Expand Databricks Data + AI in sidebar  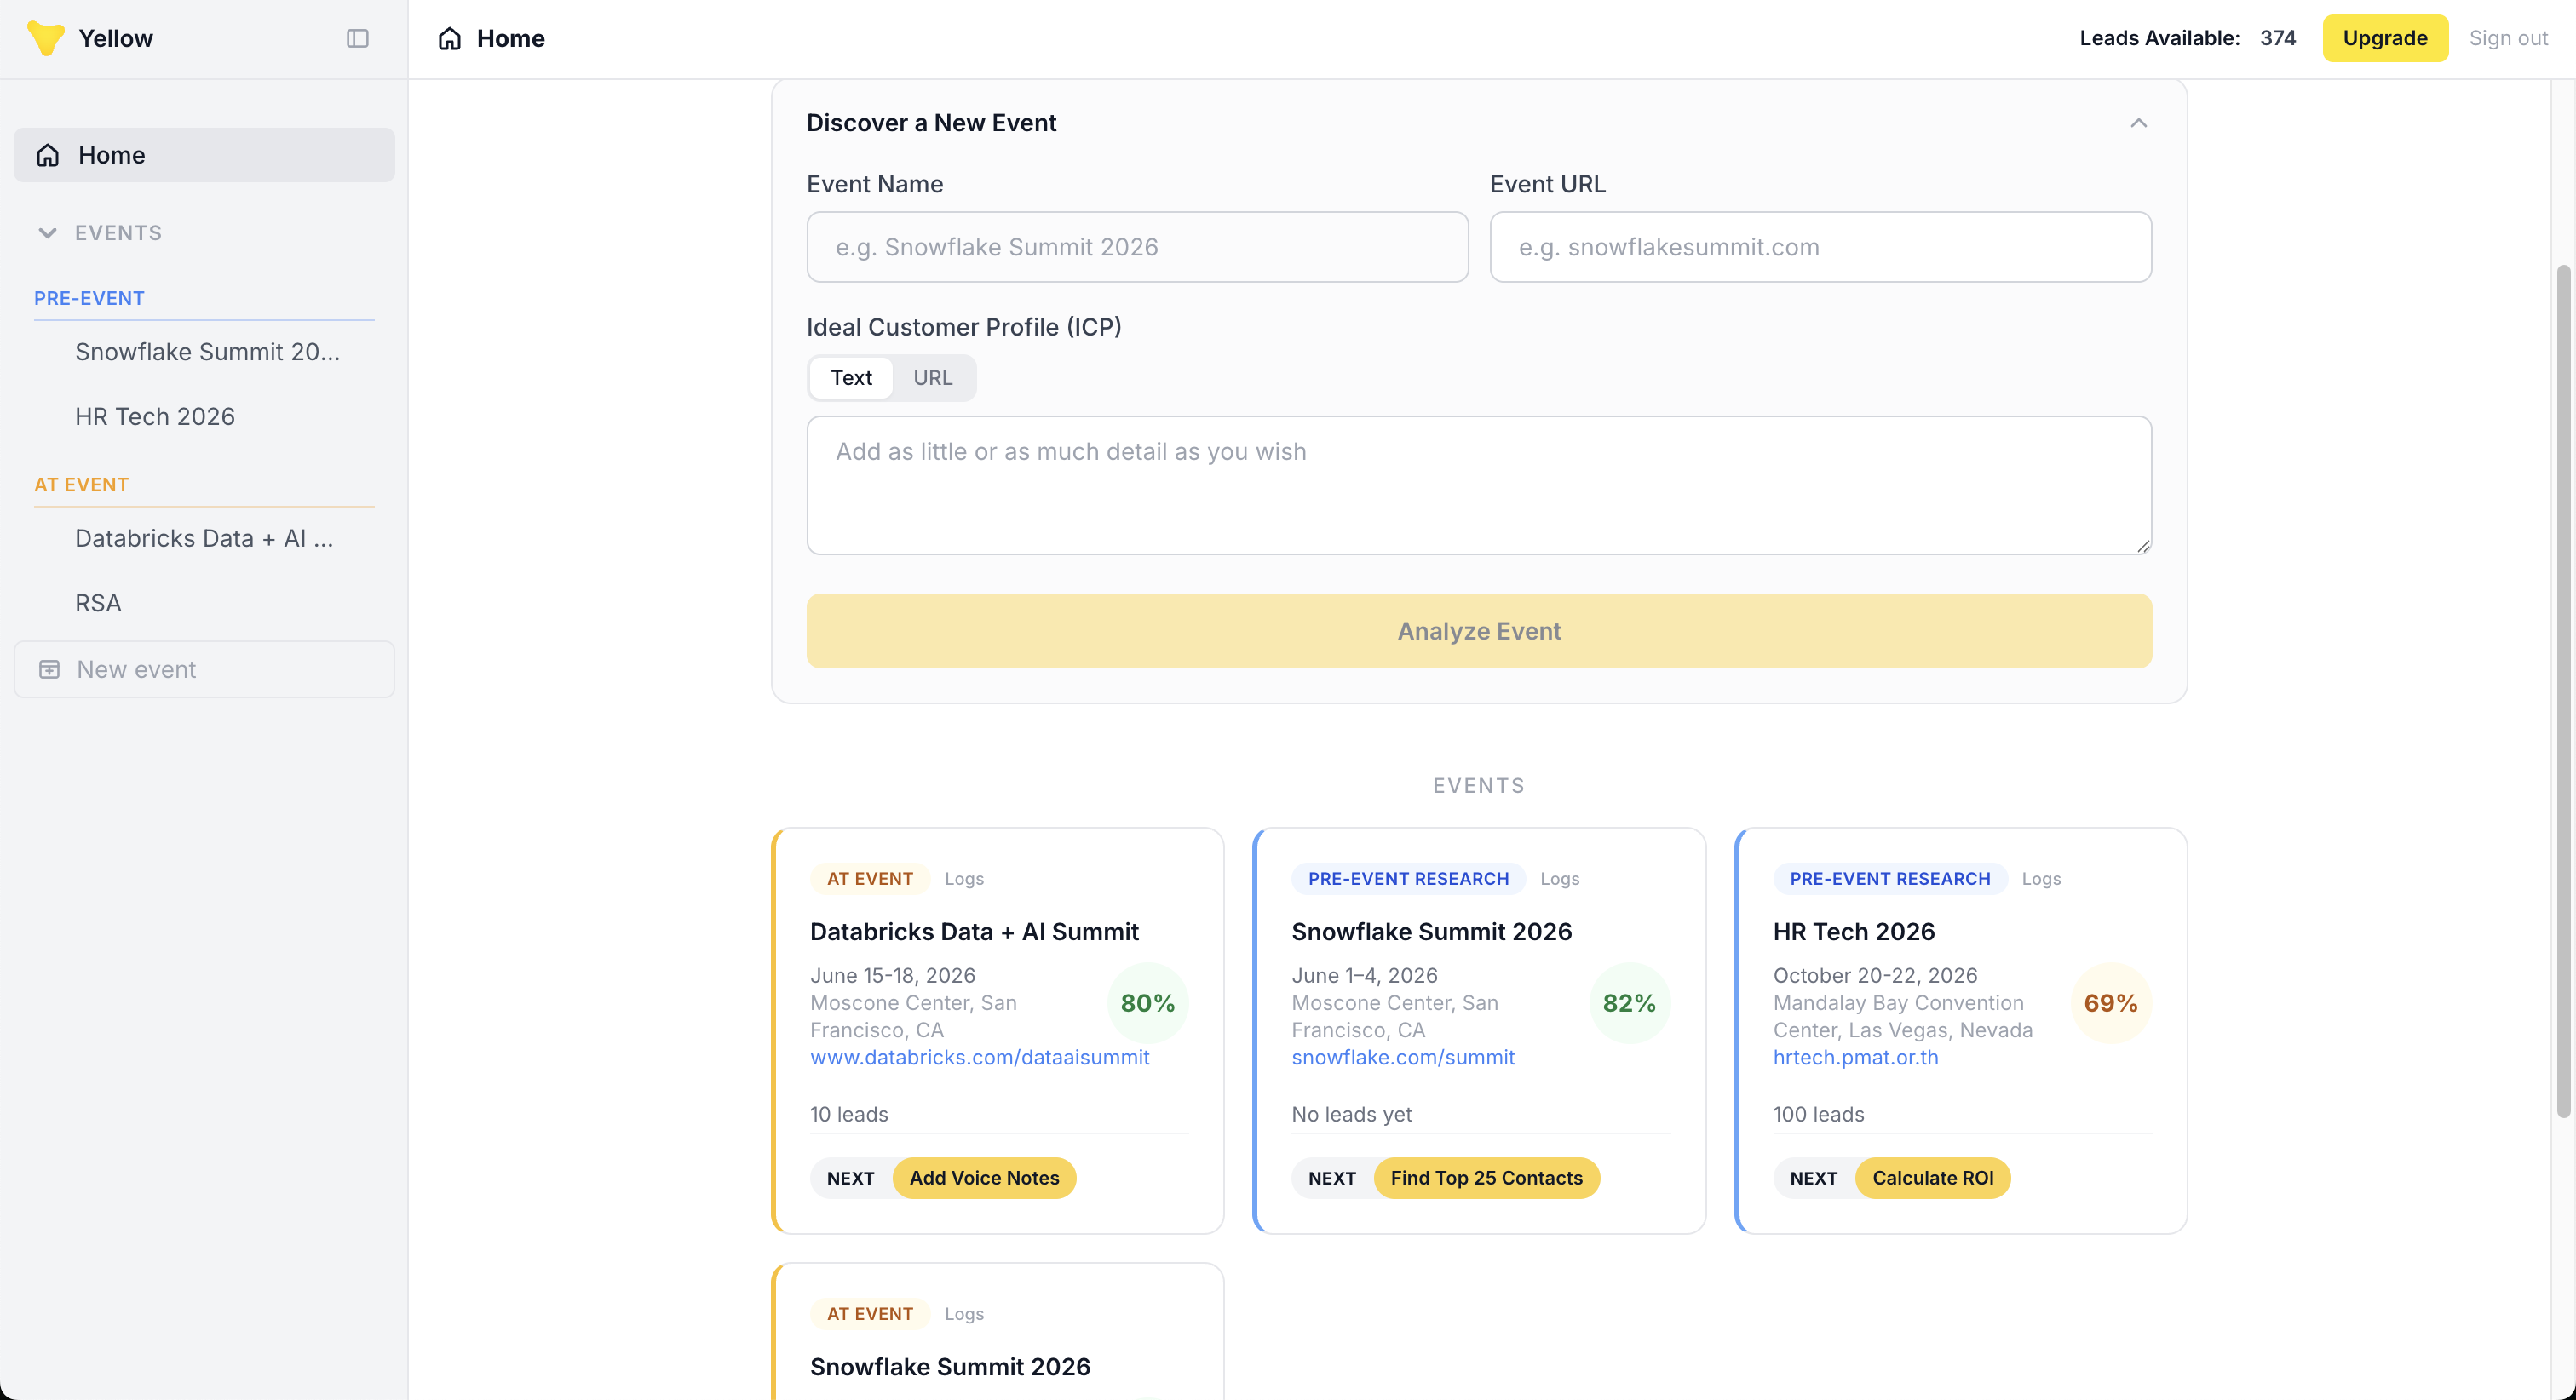point(203,538)
